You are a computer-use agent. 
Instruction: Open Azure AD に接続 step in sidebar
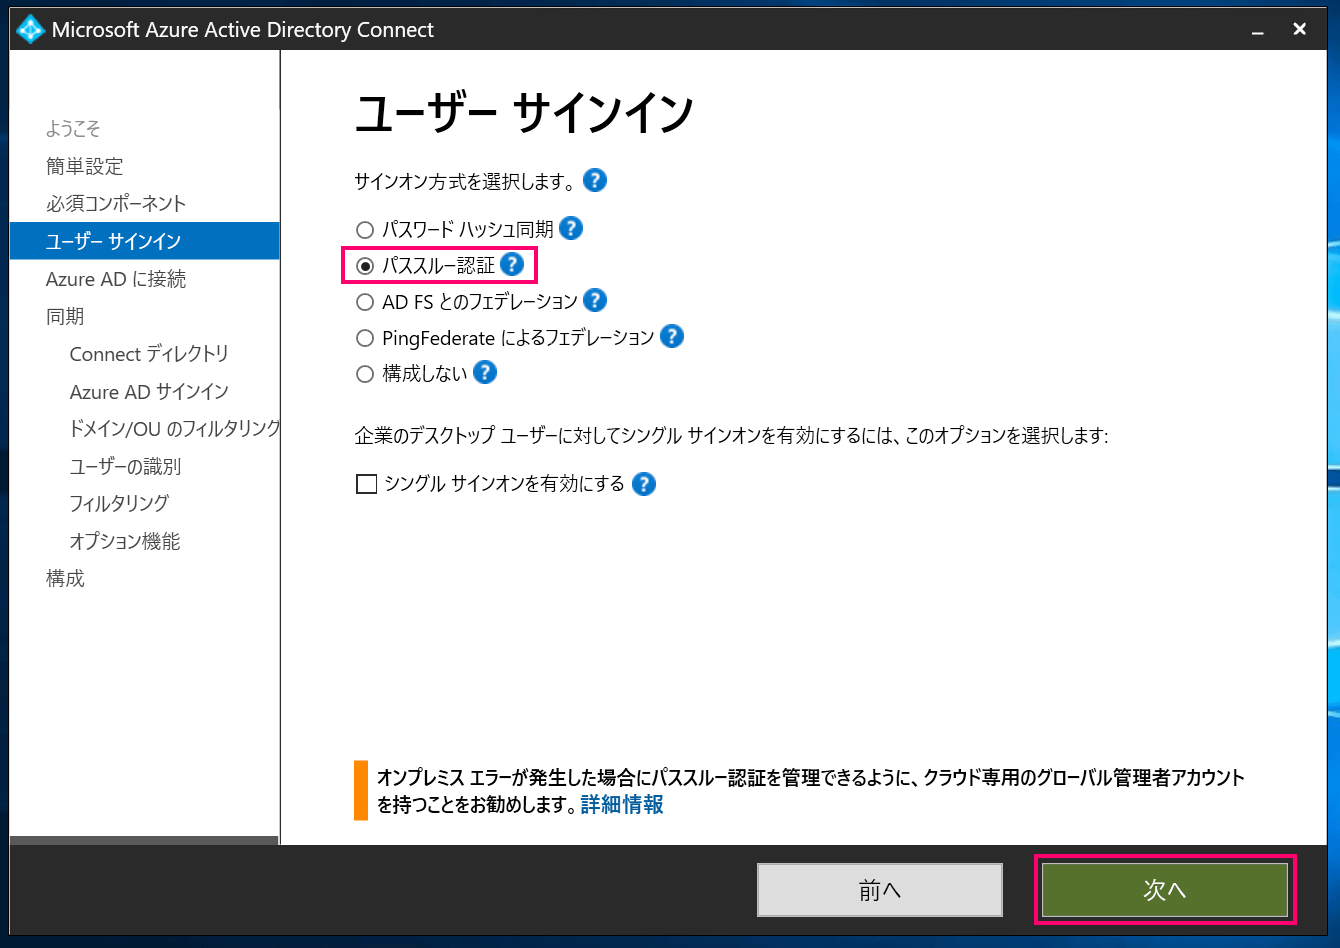(x=116, y=279)
